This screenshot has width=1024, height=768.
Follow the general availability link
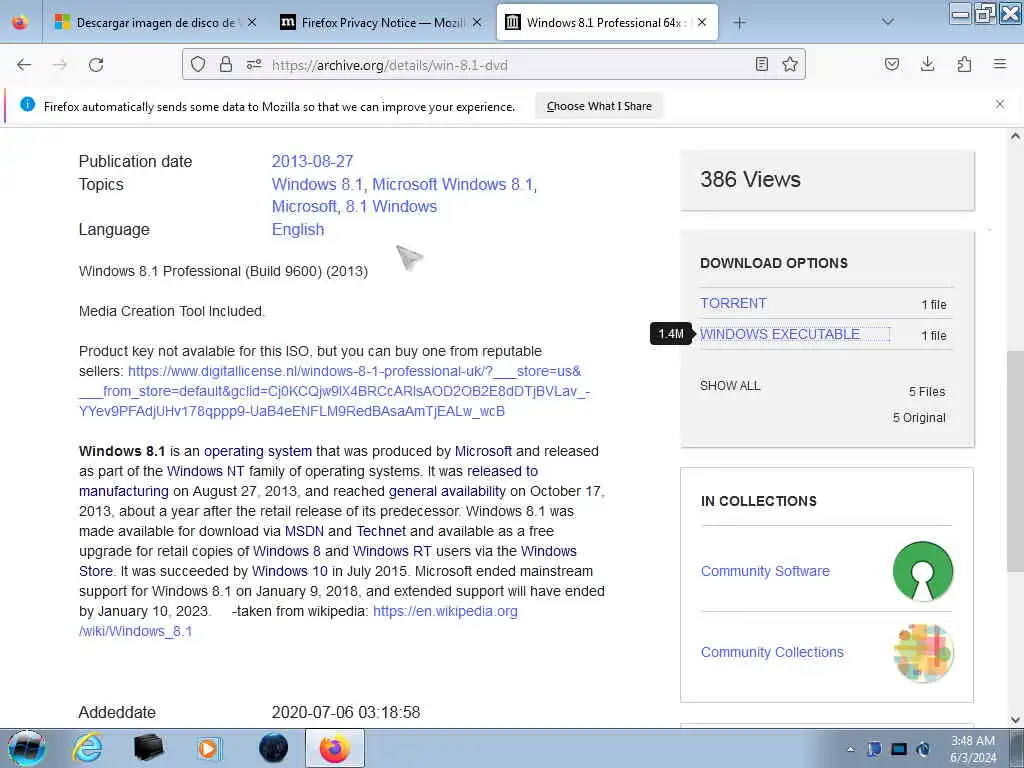[447, 491]
